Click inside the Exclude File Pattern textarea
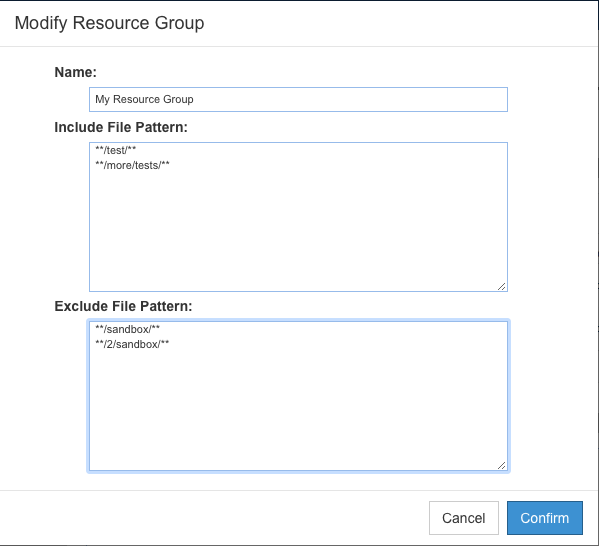 tap(298, 396)
